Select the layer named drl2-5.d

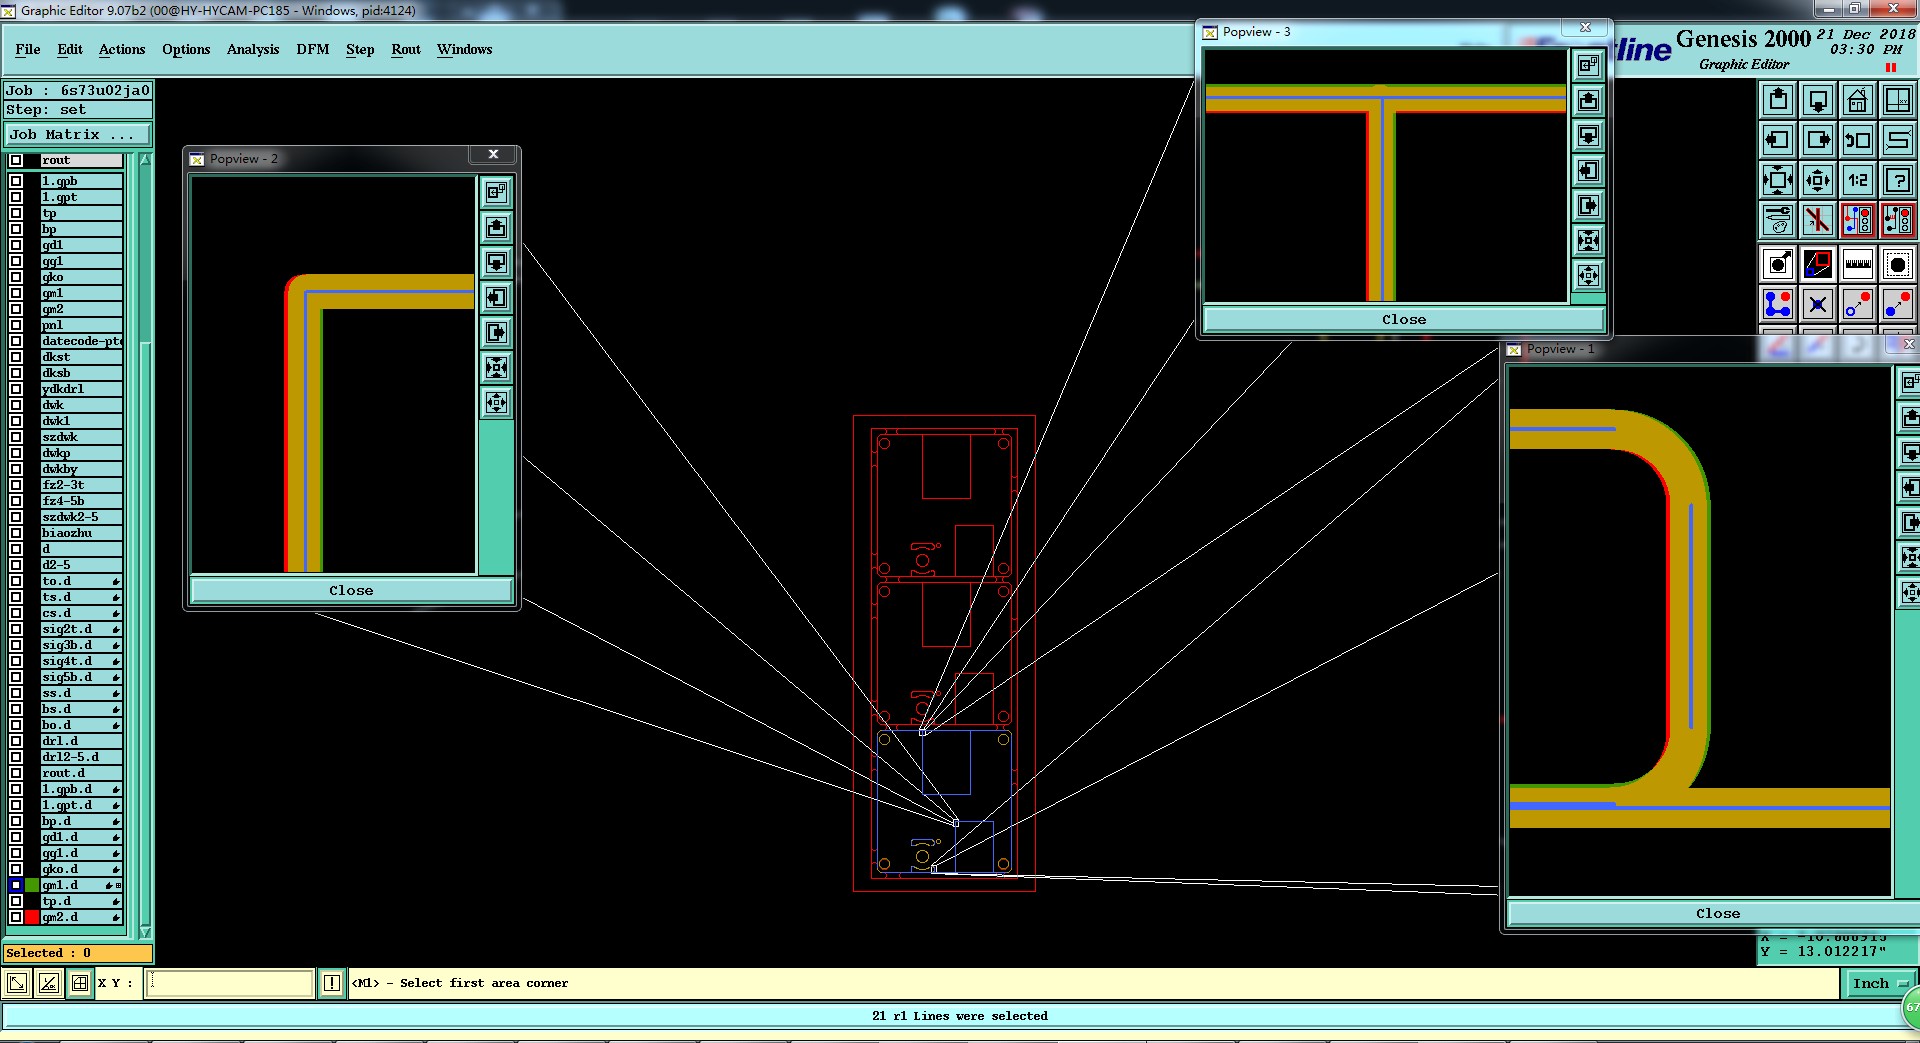pyautogui.click(x=81, y=757)
